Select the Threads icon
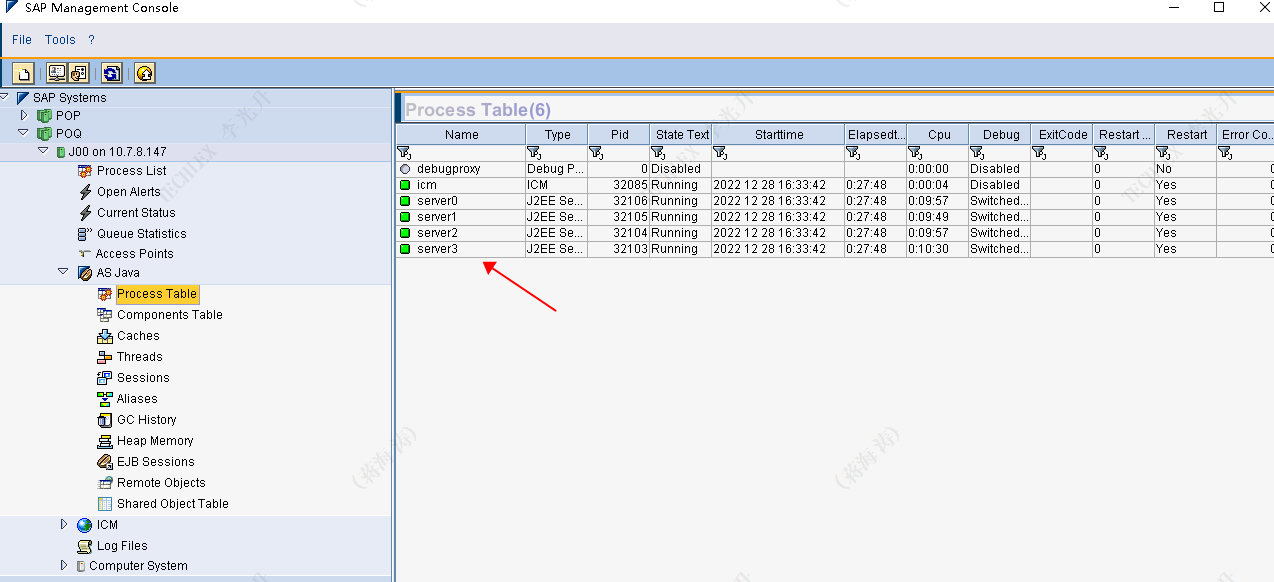The width and height of the screenshot is (1274, 582). click(105, 357)
